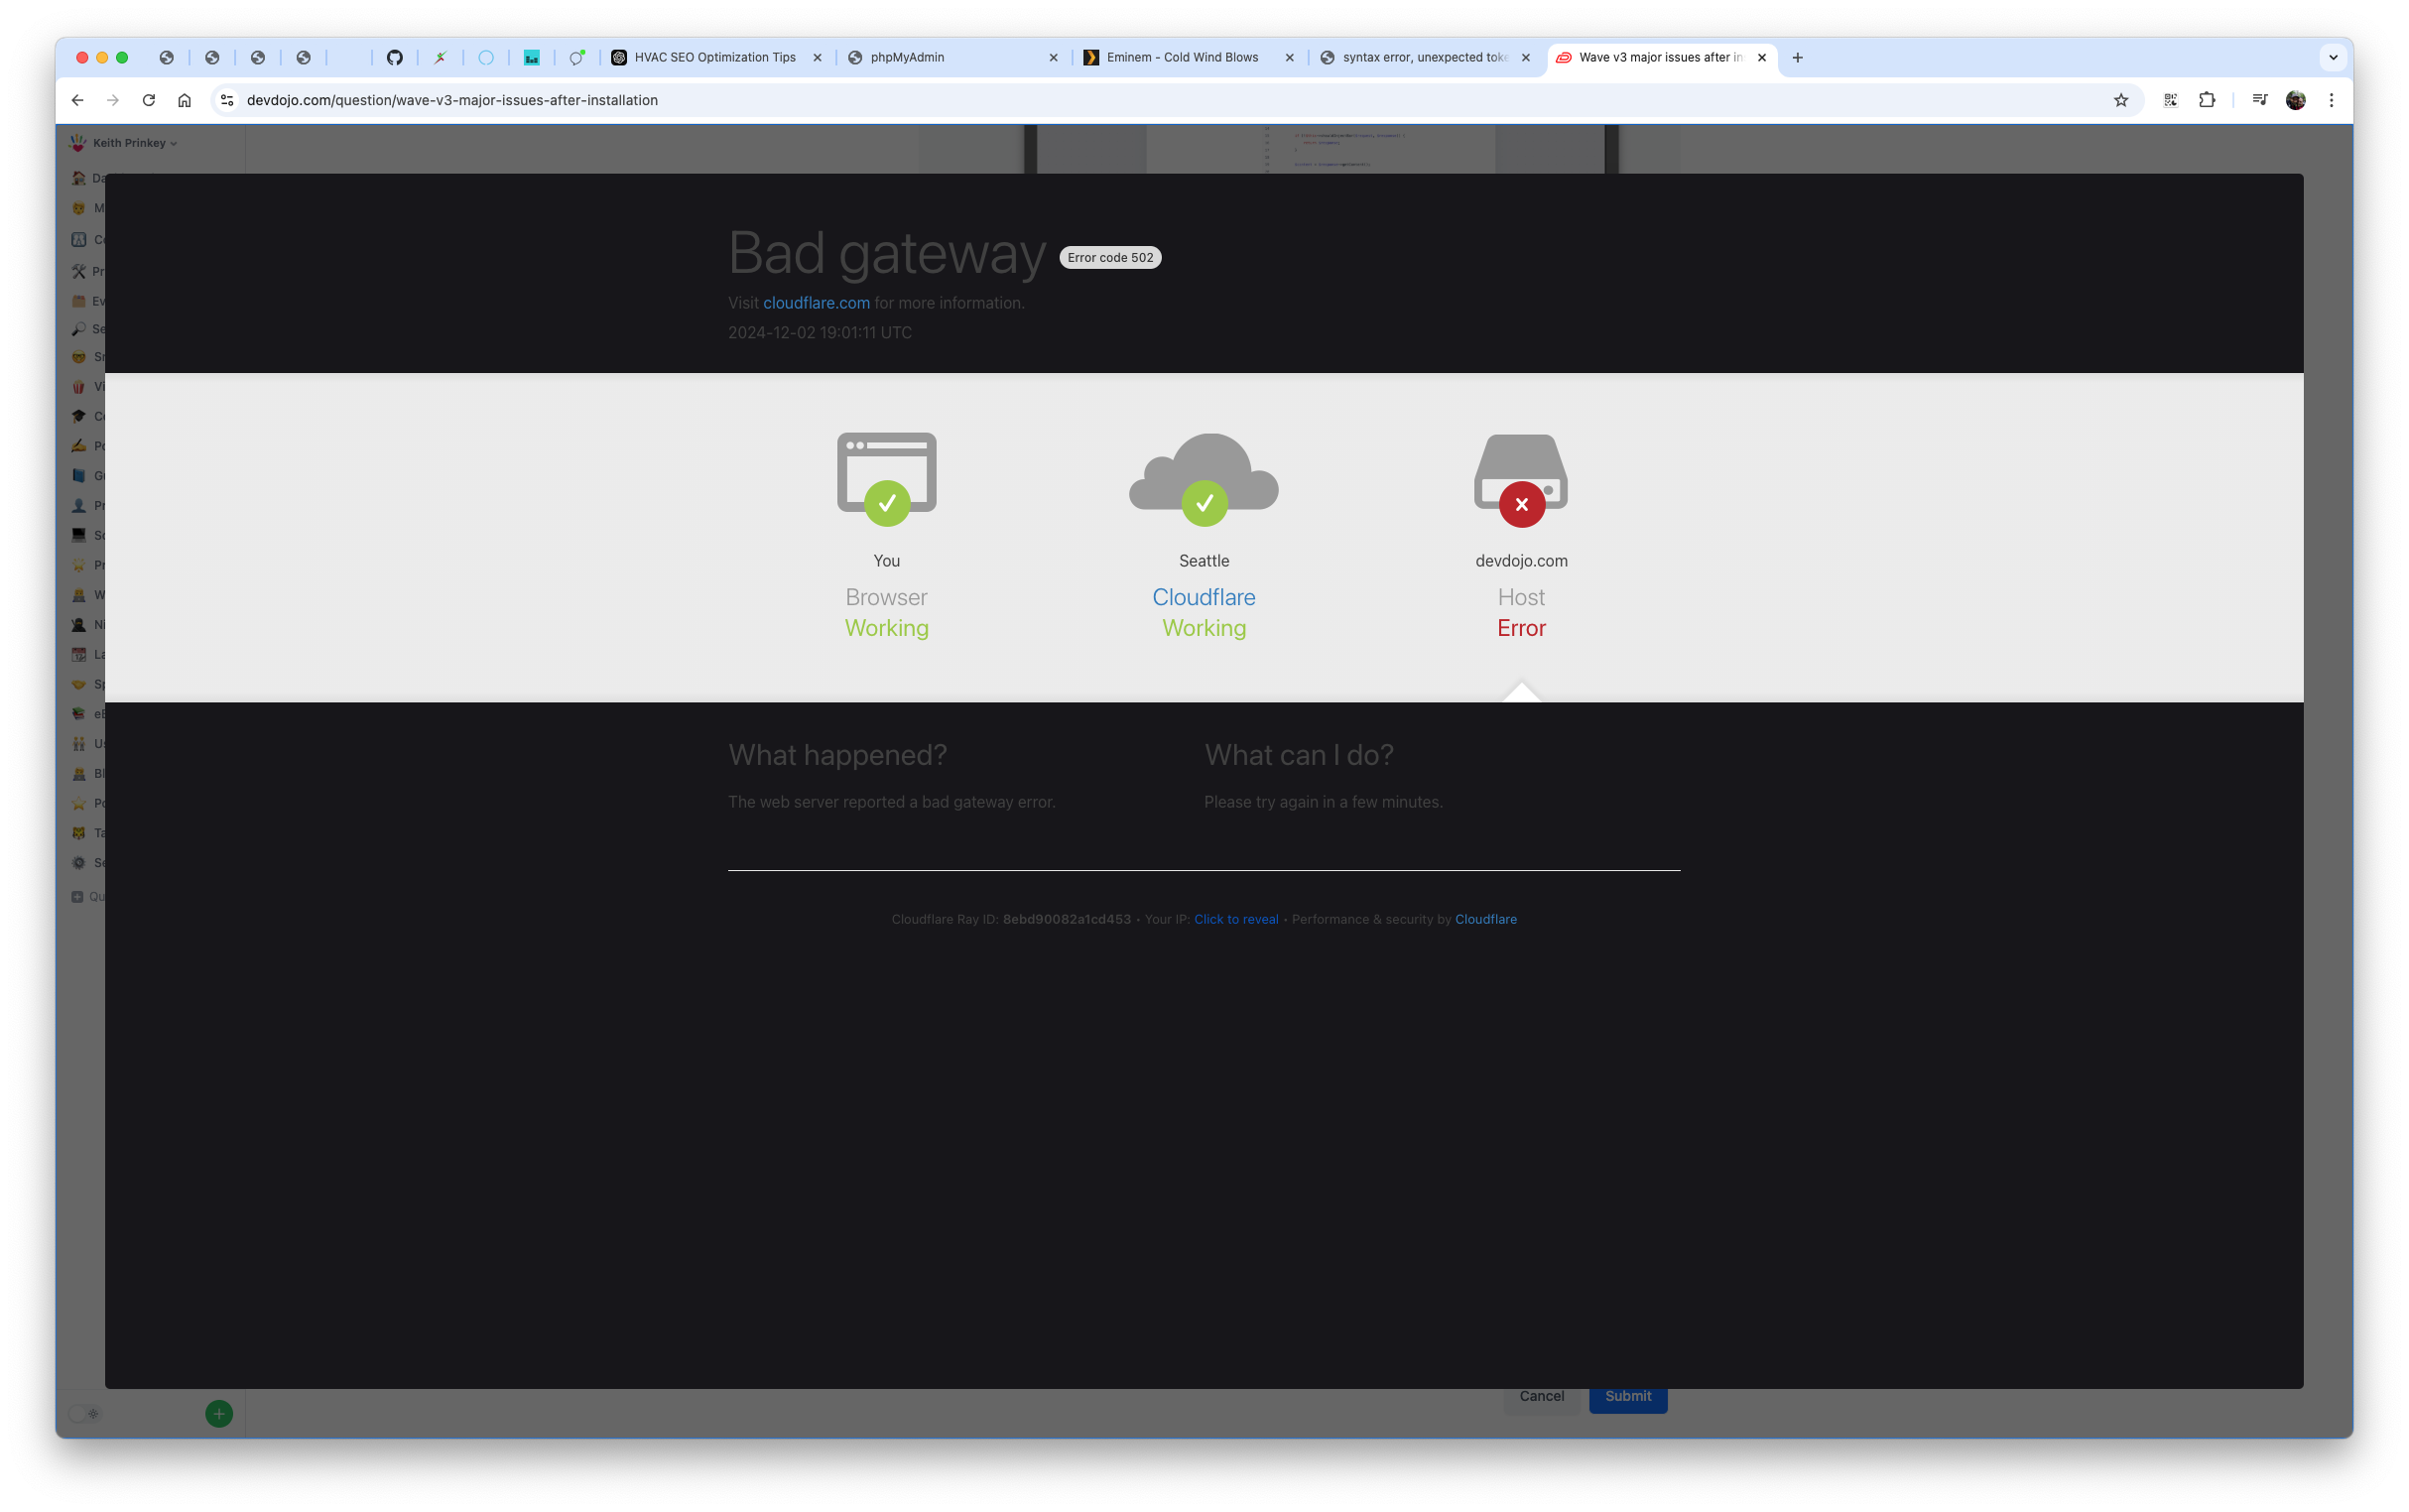The image size is (2409, 1512).
Task: Toggle the dark mode switch in sidebar
Action: (84, 1413)
